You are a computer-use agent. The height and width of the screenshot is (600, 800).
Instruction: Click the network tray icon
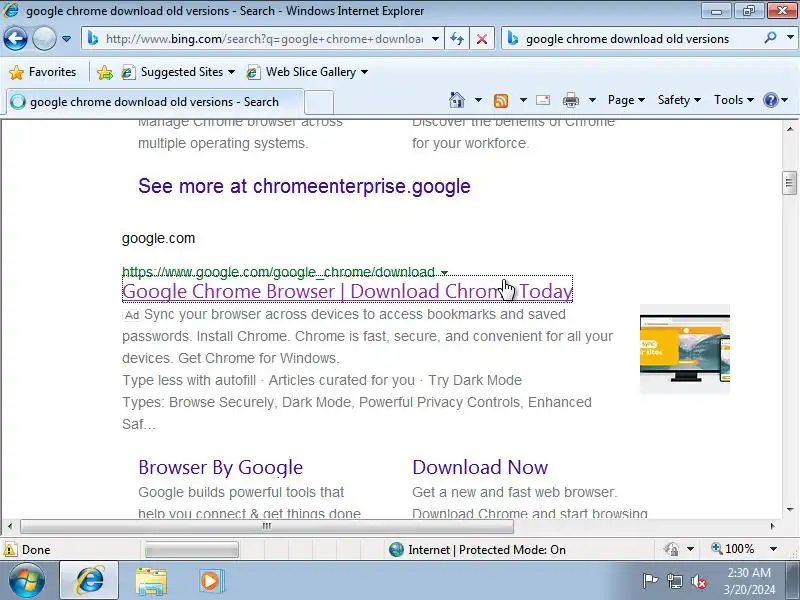pos(674,581)
